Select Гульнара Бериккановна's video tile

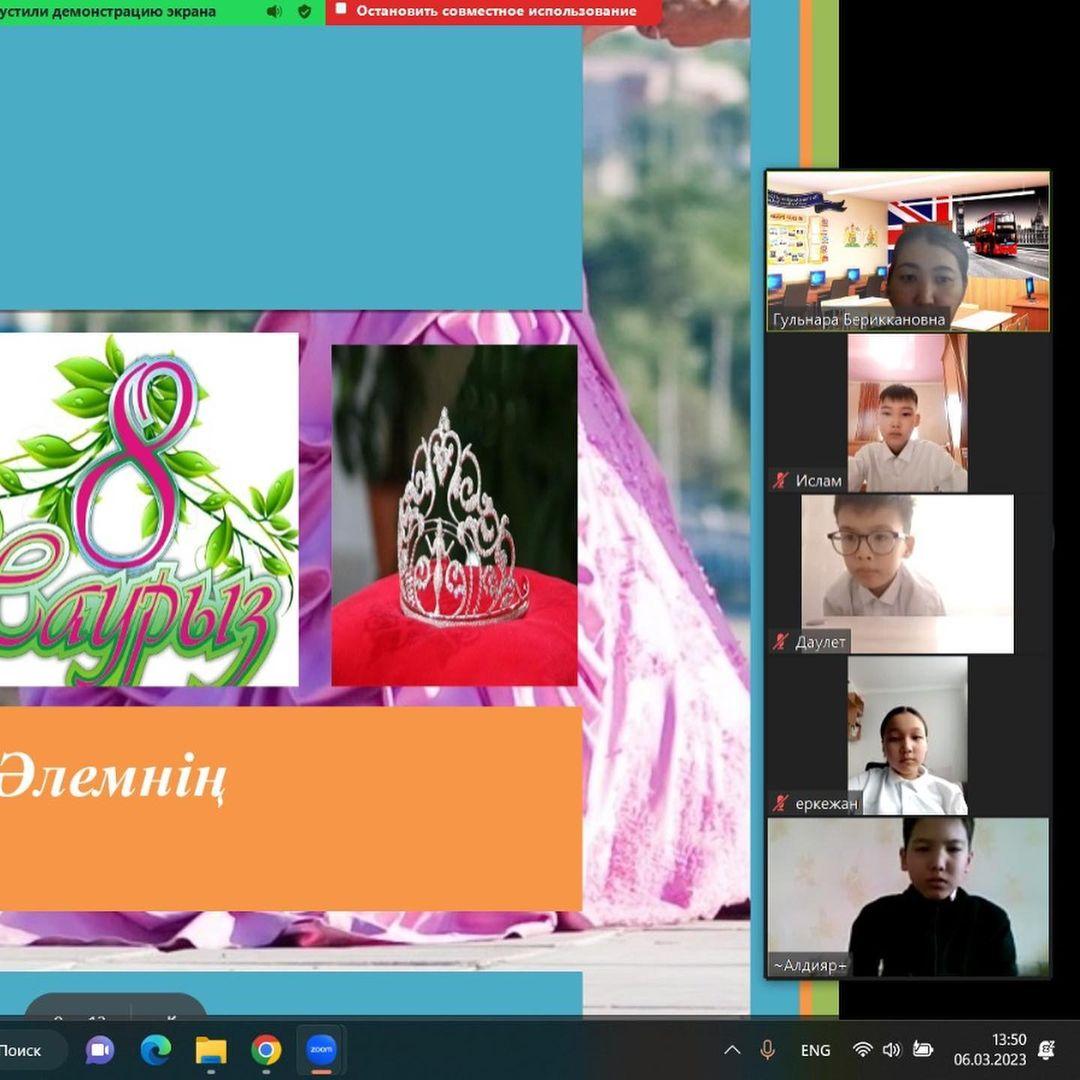pyautogui.click(x=908, y=251)
